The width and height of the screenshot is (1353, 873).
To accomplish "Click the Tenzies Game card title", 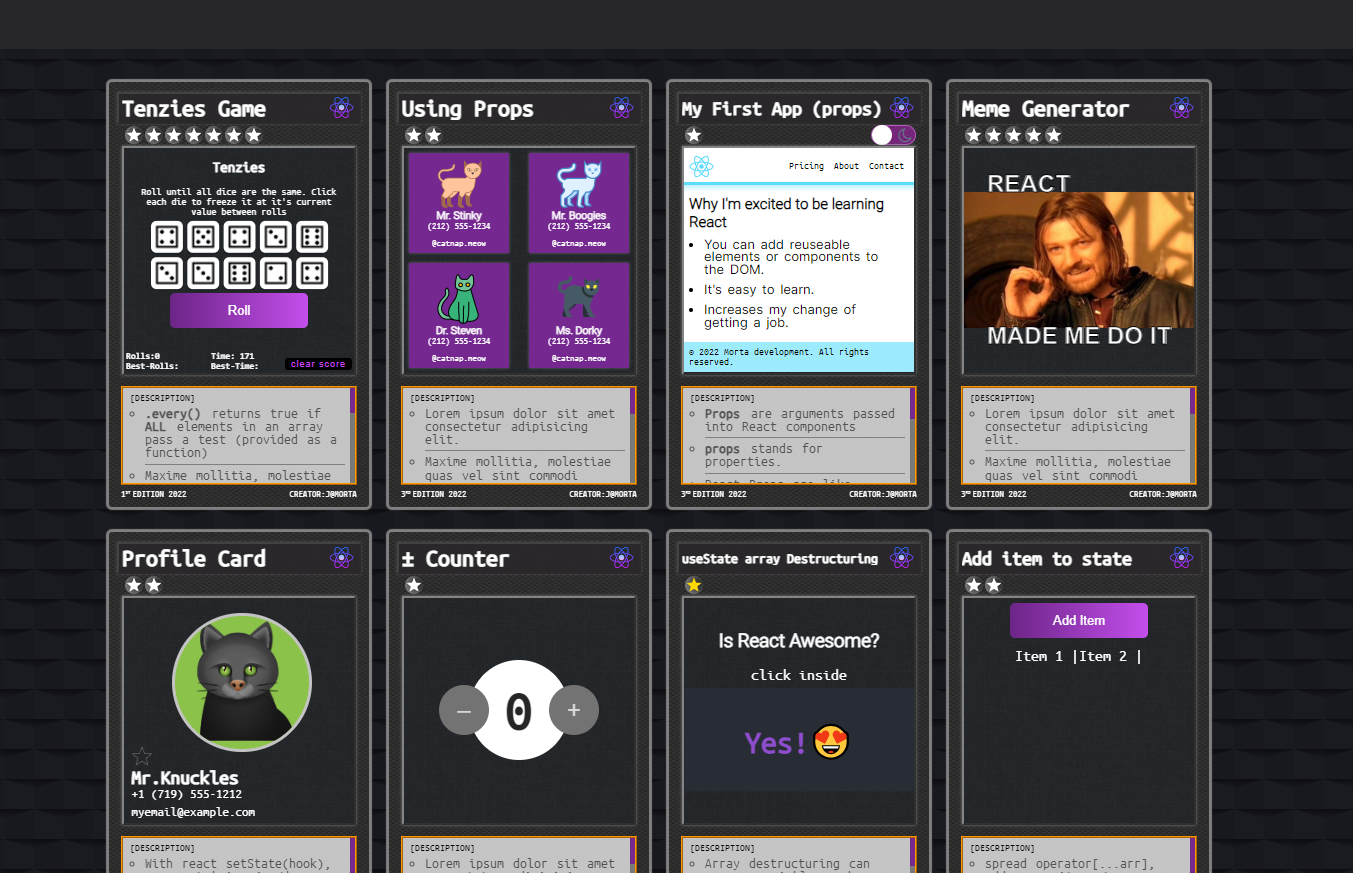I will click(194, 109).
